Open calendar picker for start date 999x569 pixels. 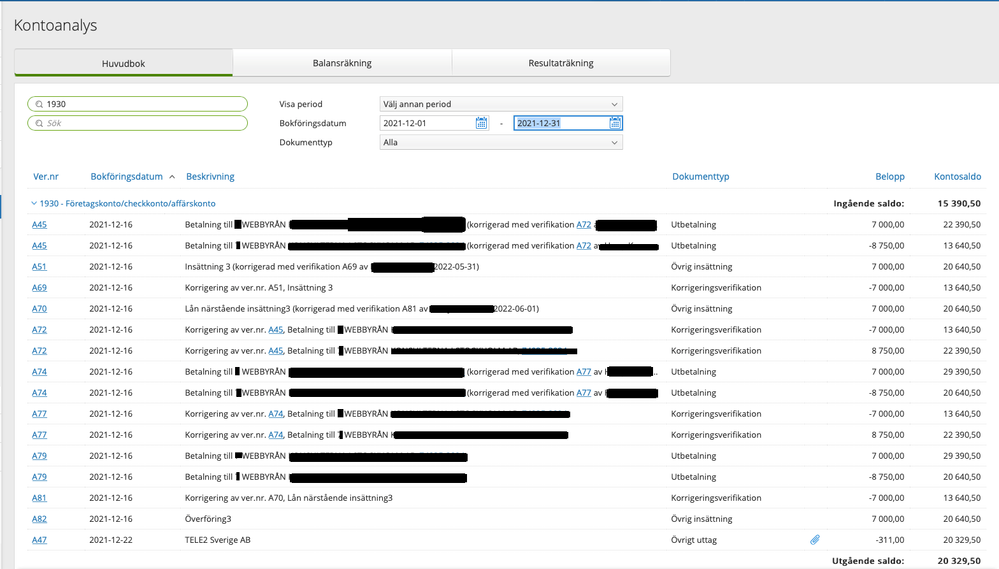(481, 123)
